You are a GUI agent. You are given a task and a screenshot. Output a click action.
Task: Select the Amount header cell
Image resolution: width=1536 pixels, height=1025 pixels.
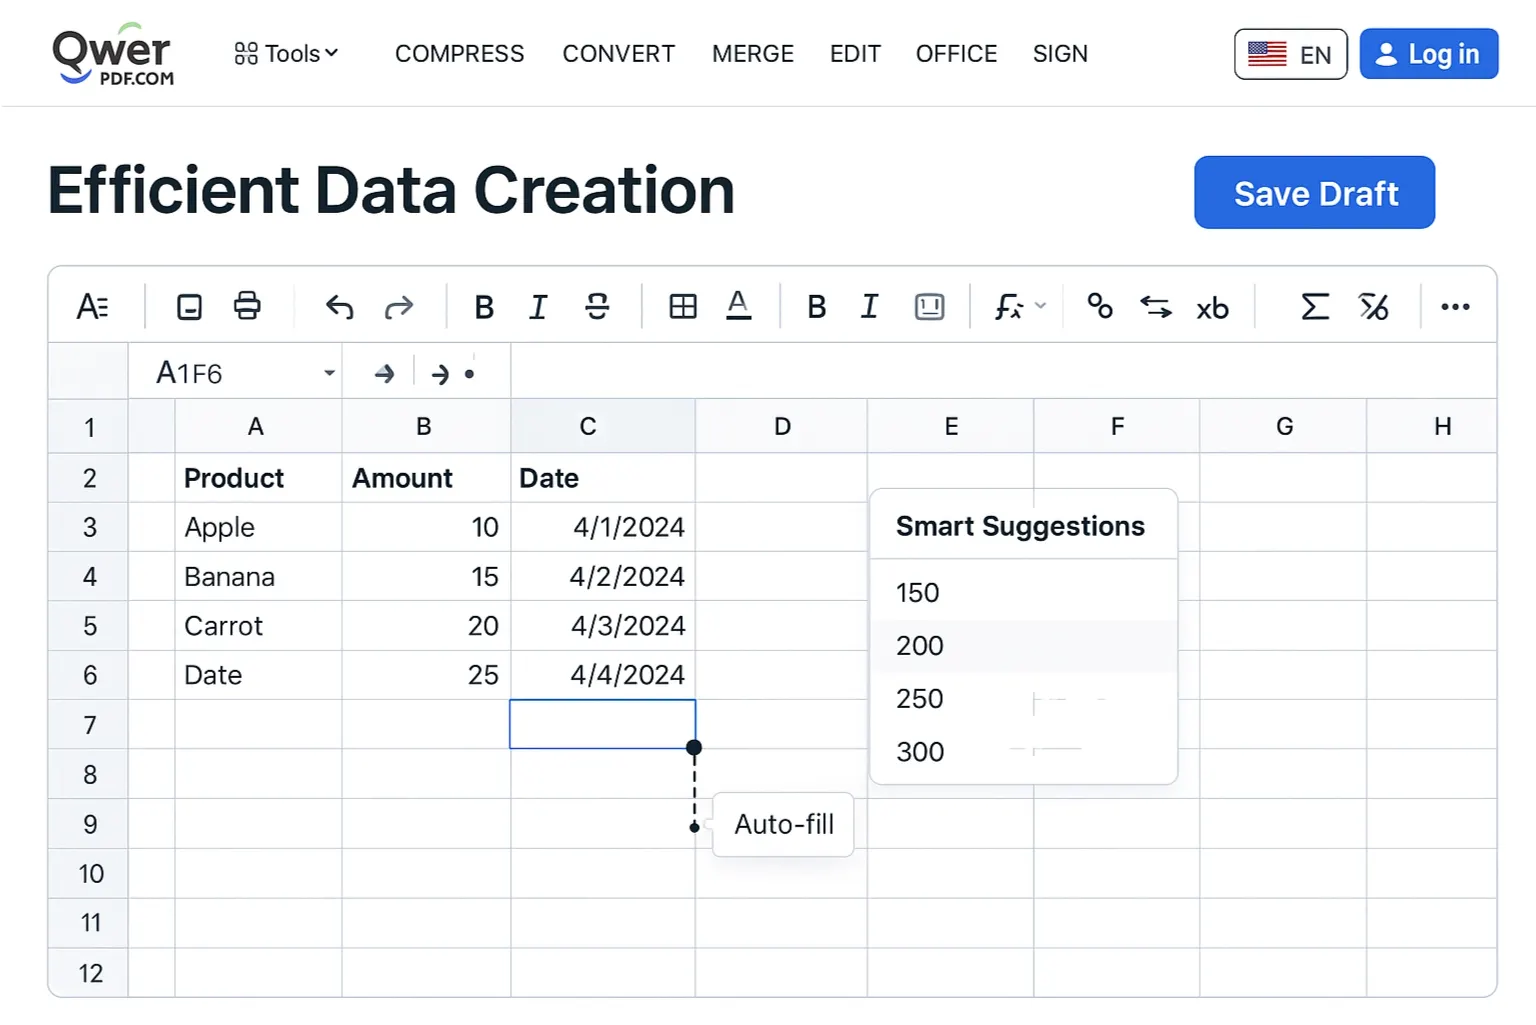(426, 477)
